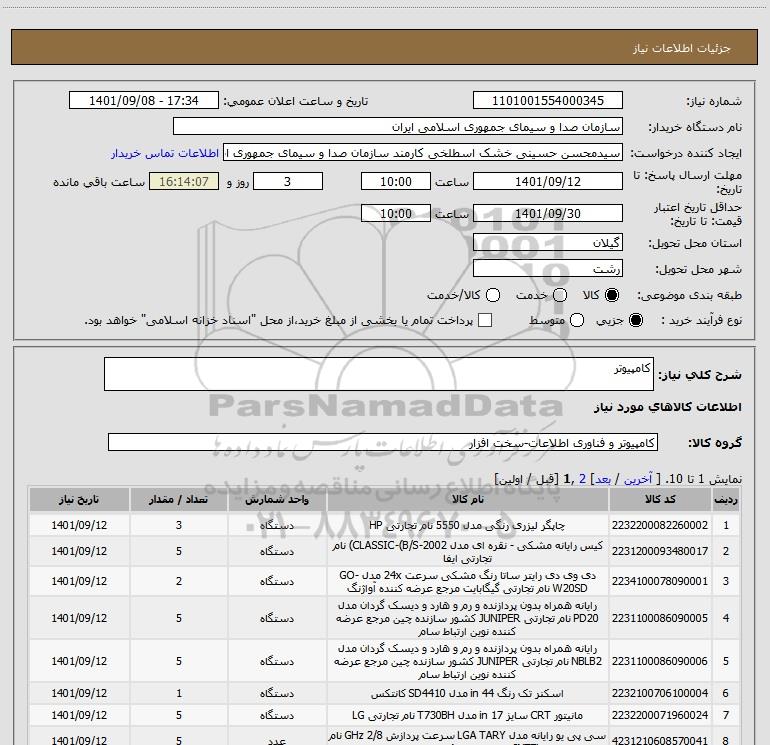Select the کالا radio button
Image resolution: width=770 pixels, height=745 pixels.
[x=612, y=295]
